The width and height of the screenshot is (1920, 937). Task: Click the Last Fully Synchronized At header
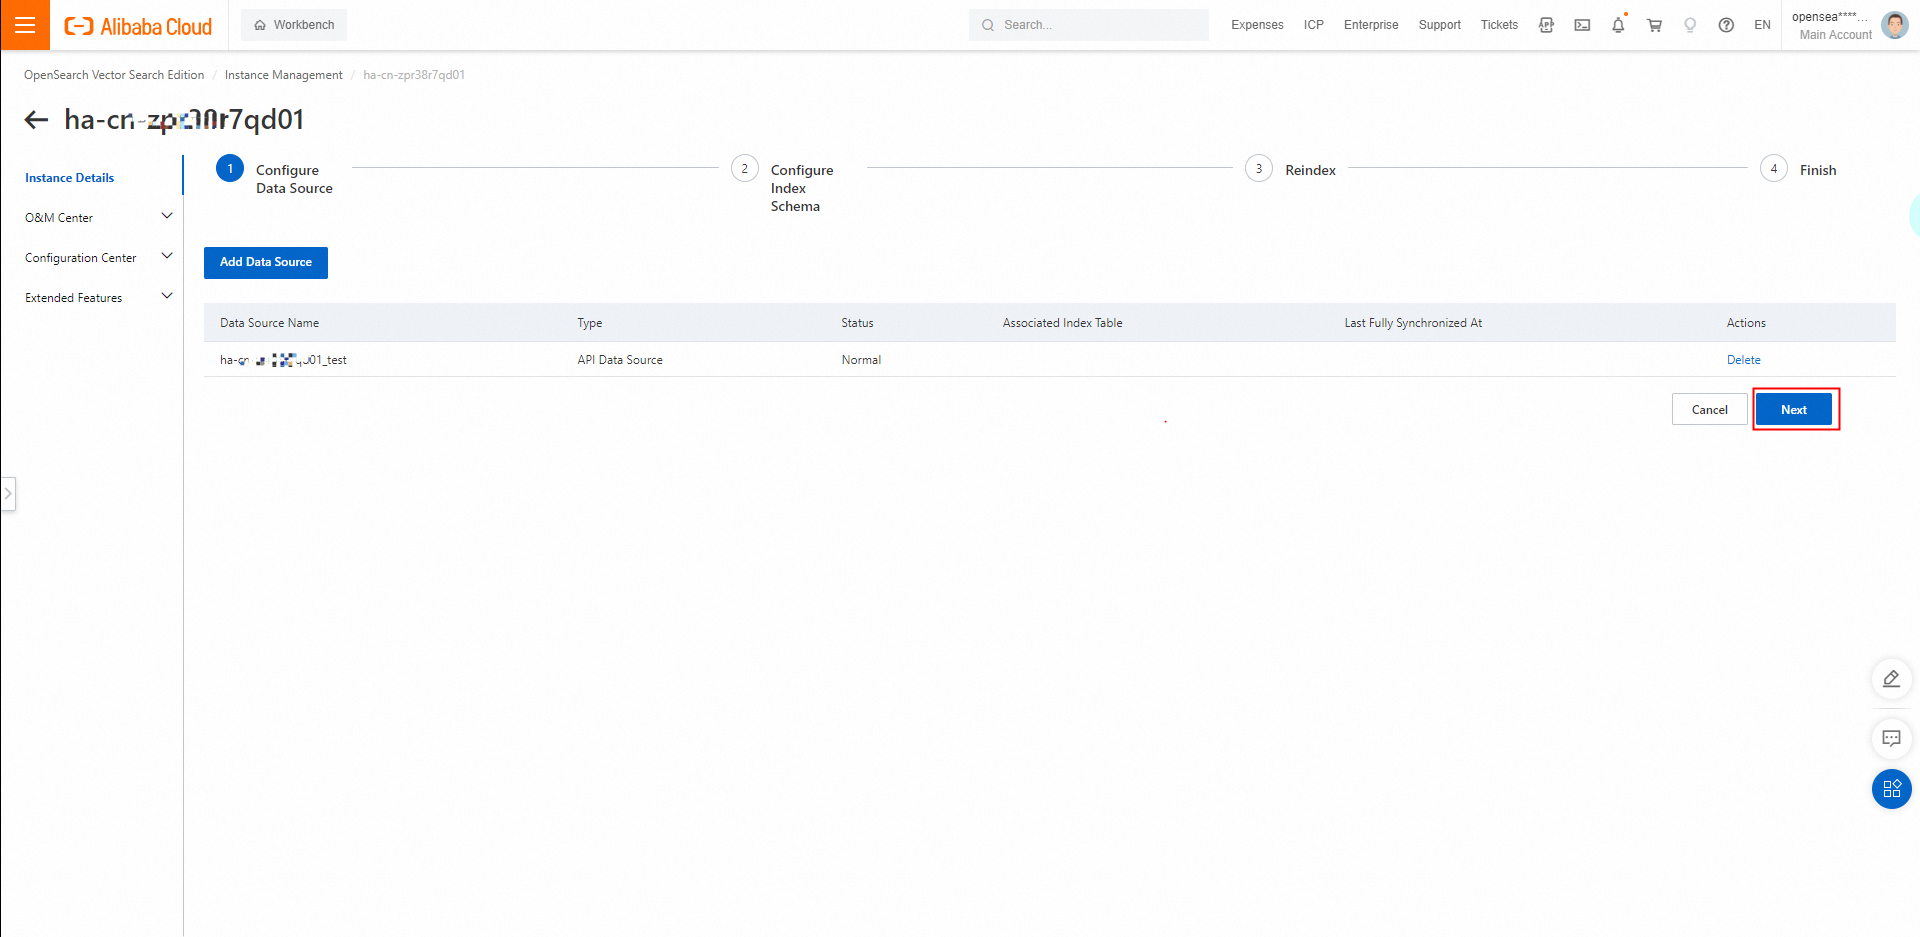[x=1413, y=323]
